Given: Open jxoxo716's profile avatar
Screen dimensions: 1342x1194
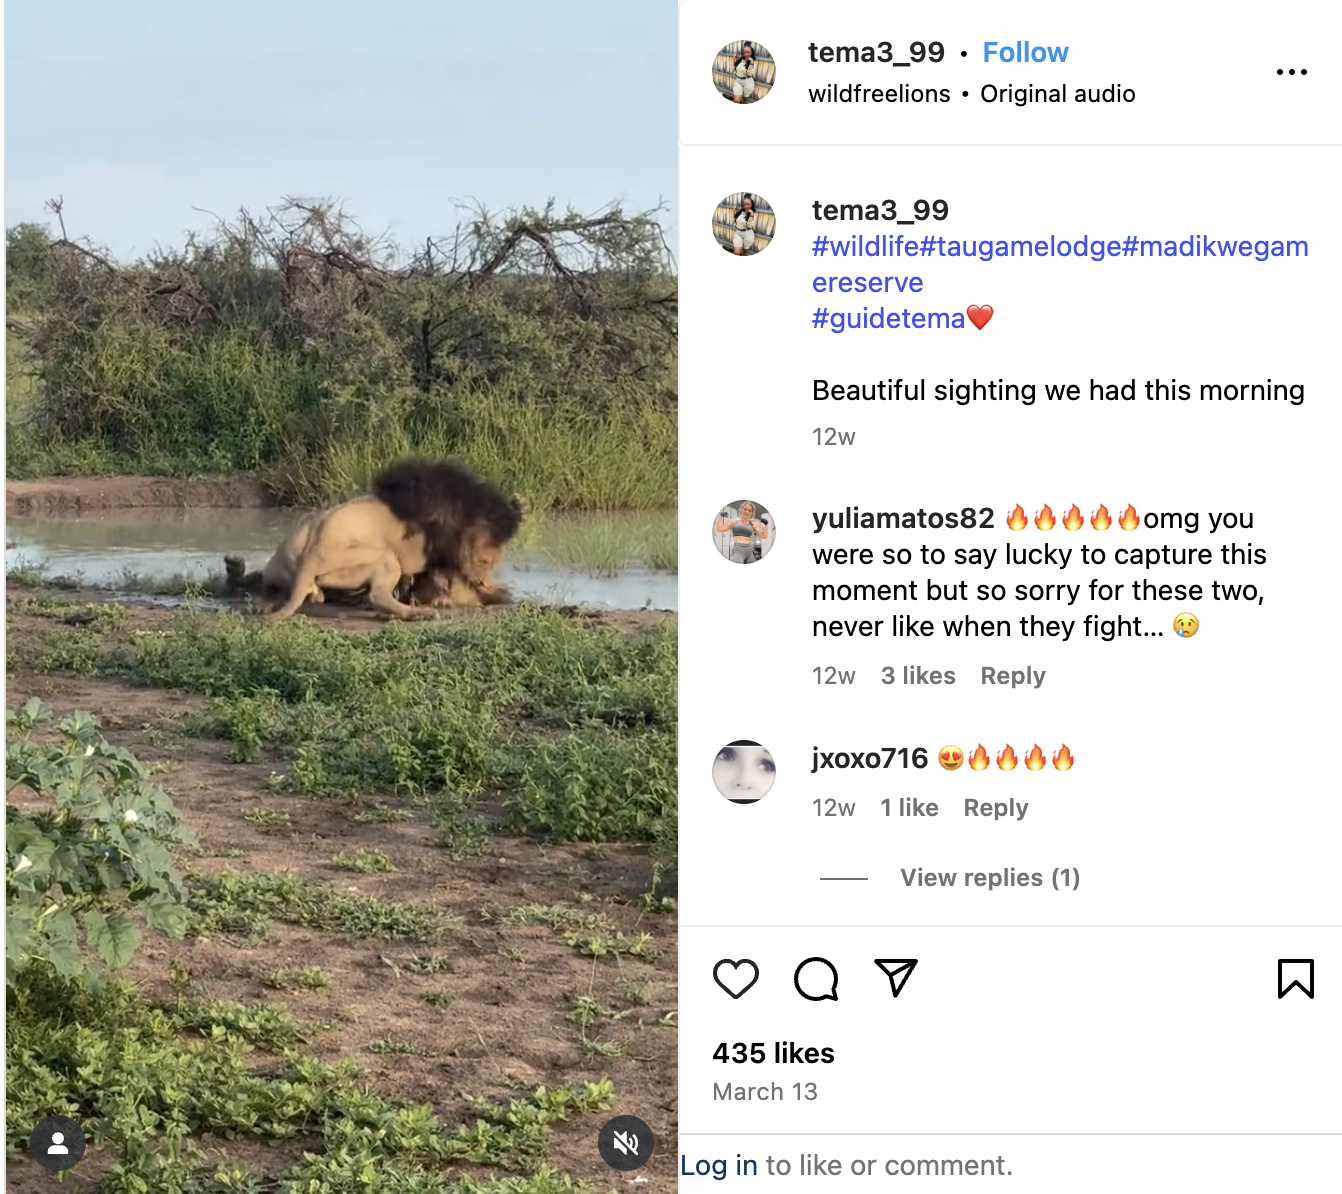Looking at the screenshot, I should coord(744,772).
